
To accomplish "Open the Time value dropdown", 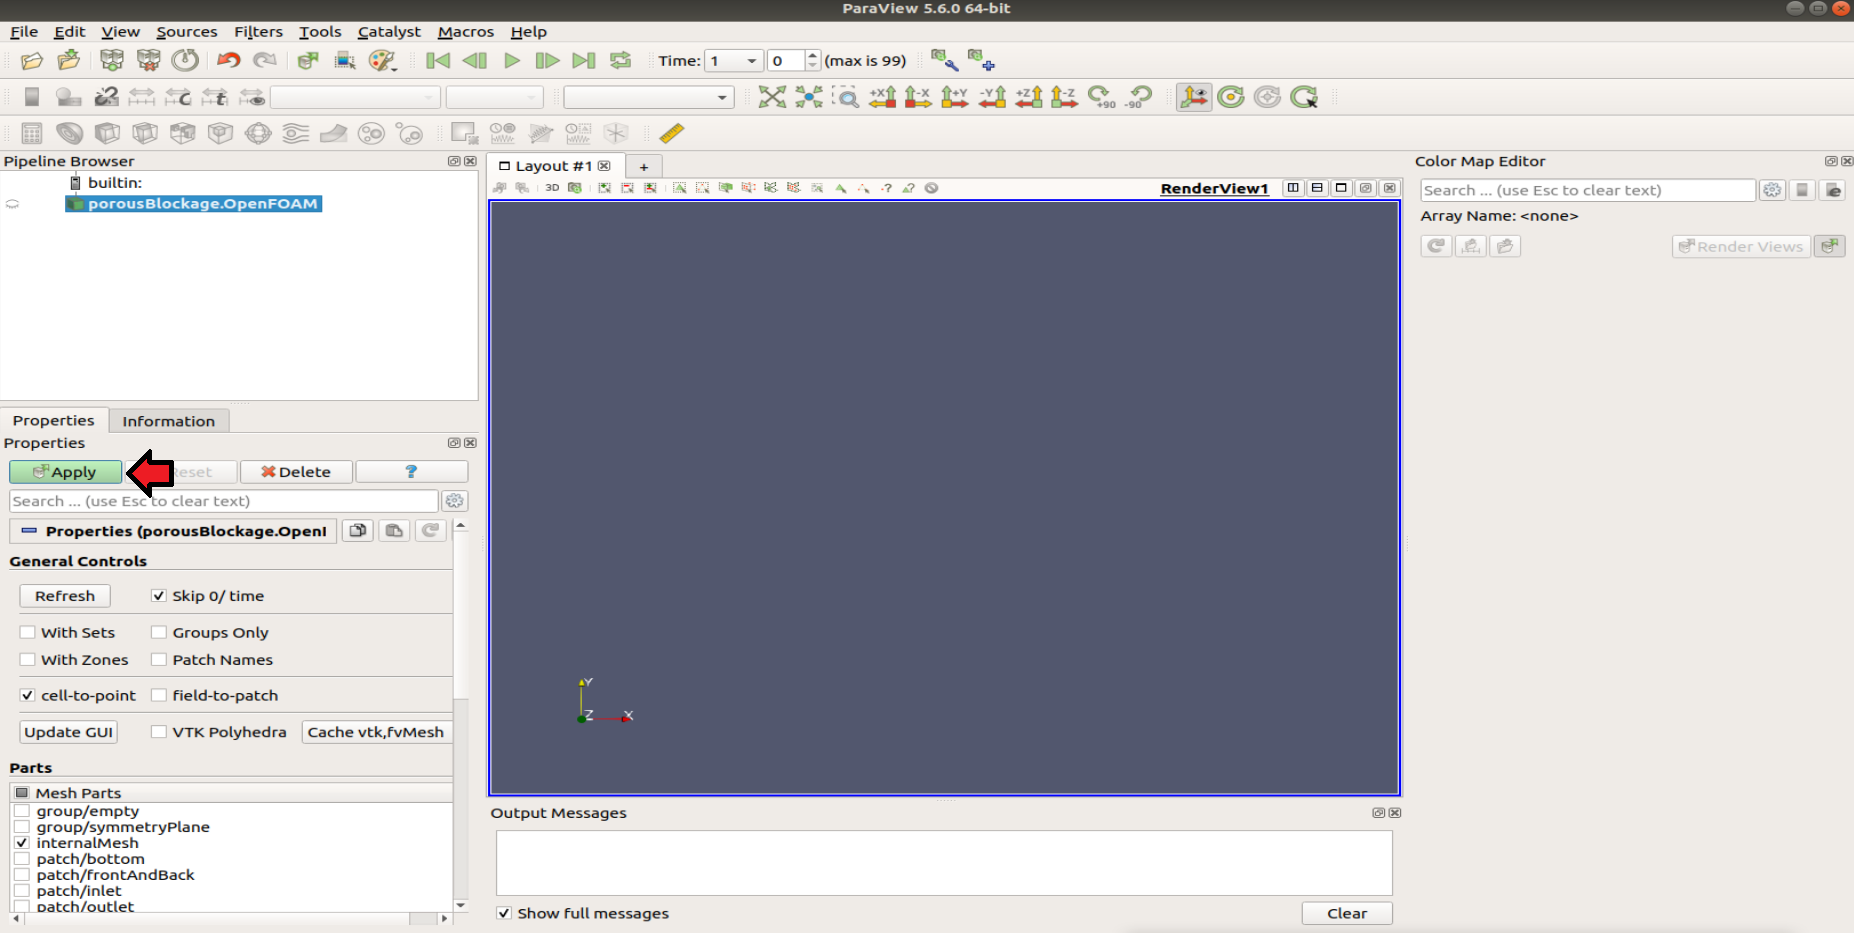I will tap(735, 61).
